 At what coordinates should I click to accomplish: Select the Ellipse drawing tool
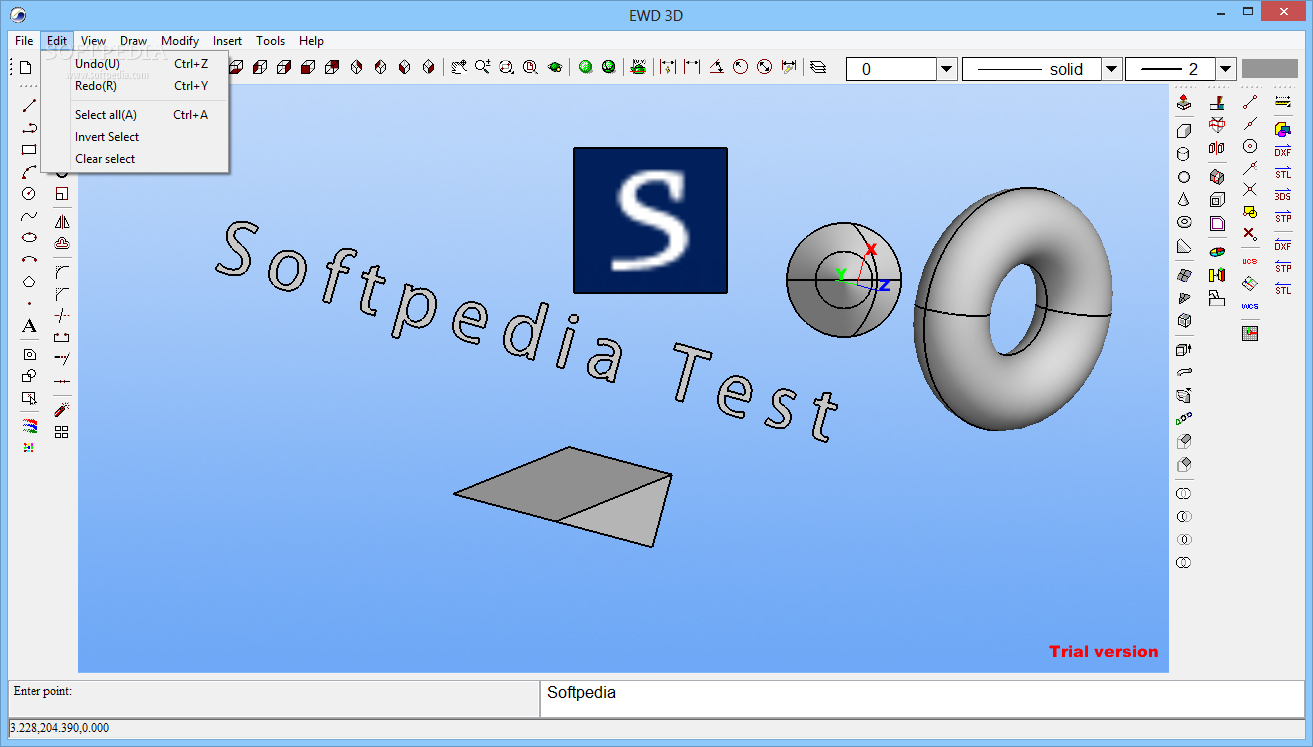coord(29,238)
